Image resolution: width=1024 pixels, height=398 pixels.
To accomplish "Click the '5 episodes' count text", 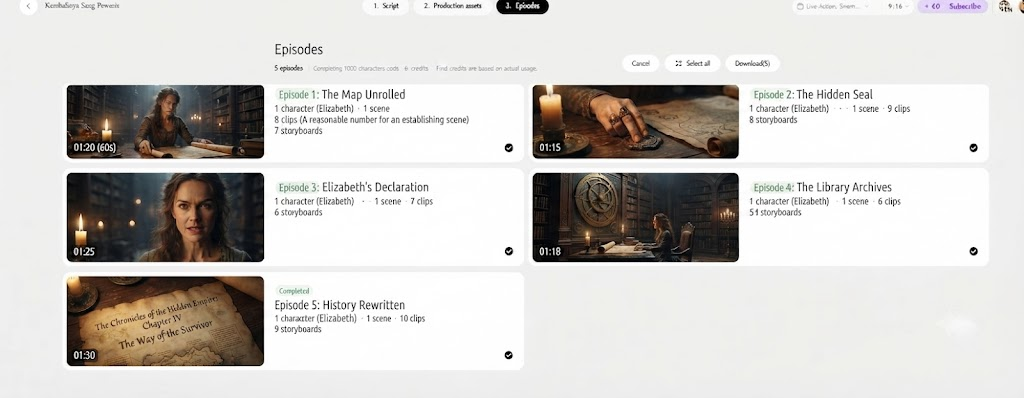I will [289, 68].
